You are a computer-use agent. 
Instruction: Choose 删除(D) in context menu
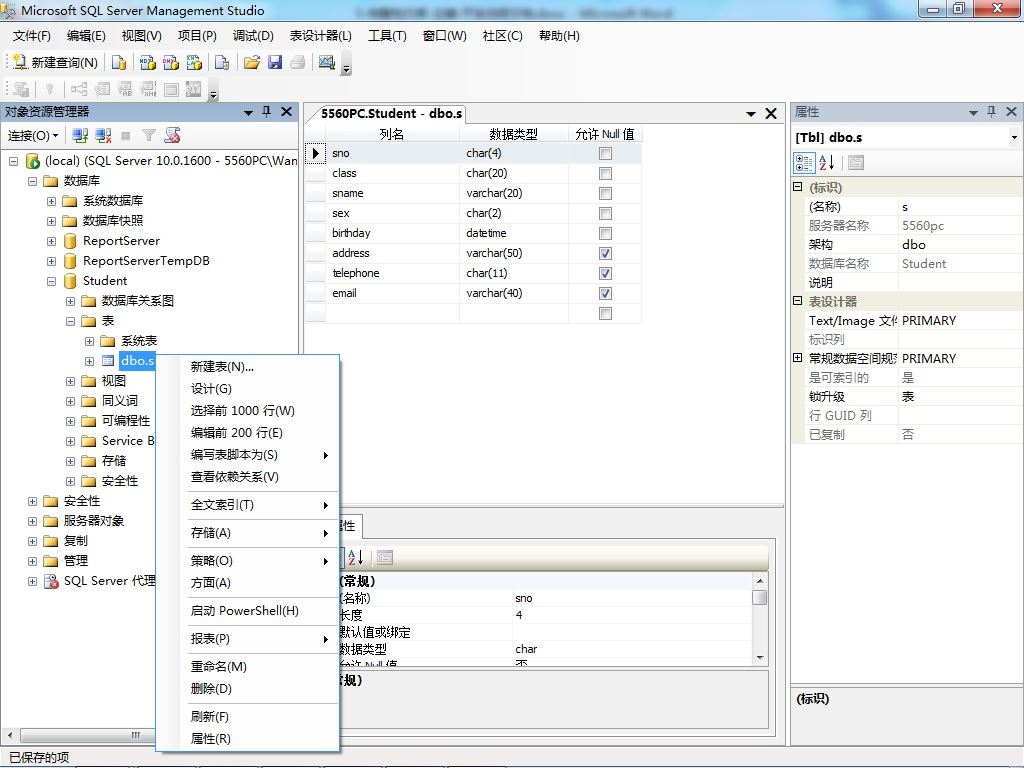pyautogui.click(x=248, y=688)
